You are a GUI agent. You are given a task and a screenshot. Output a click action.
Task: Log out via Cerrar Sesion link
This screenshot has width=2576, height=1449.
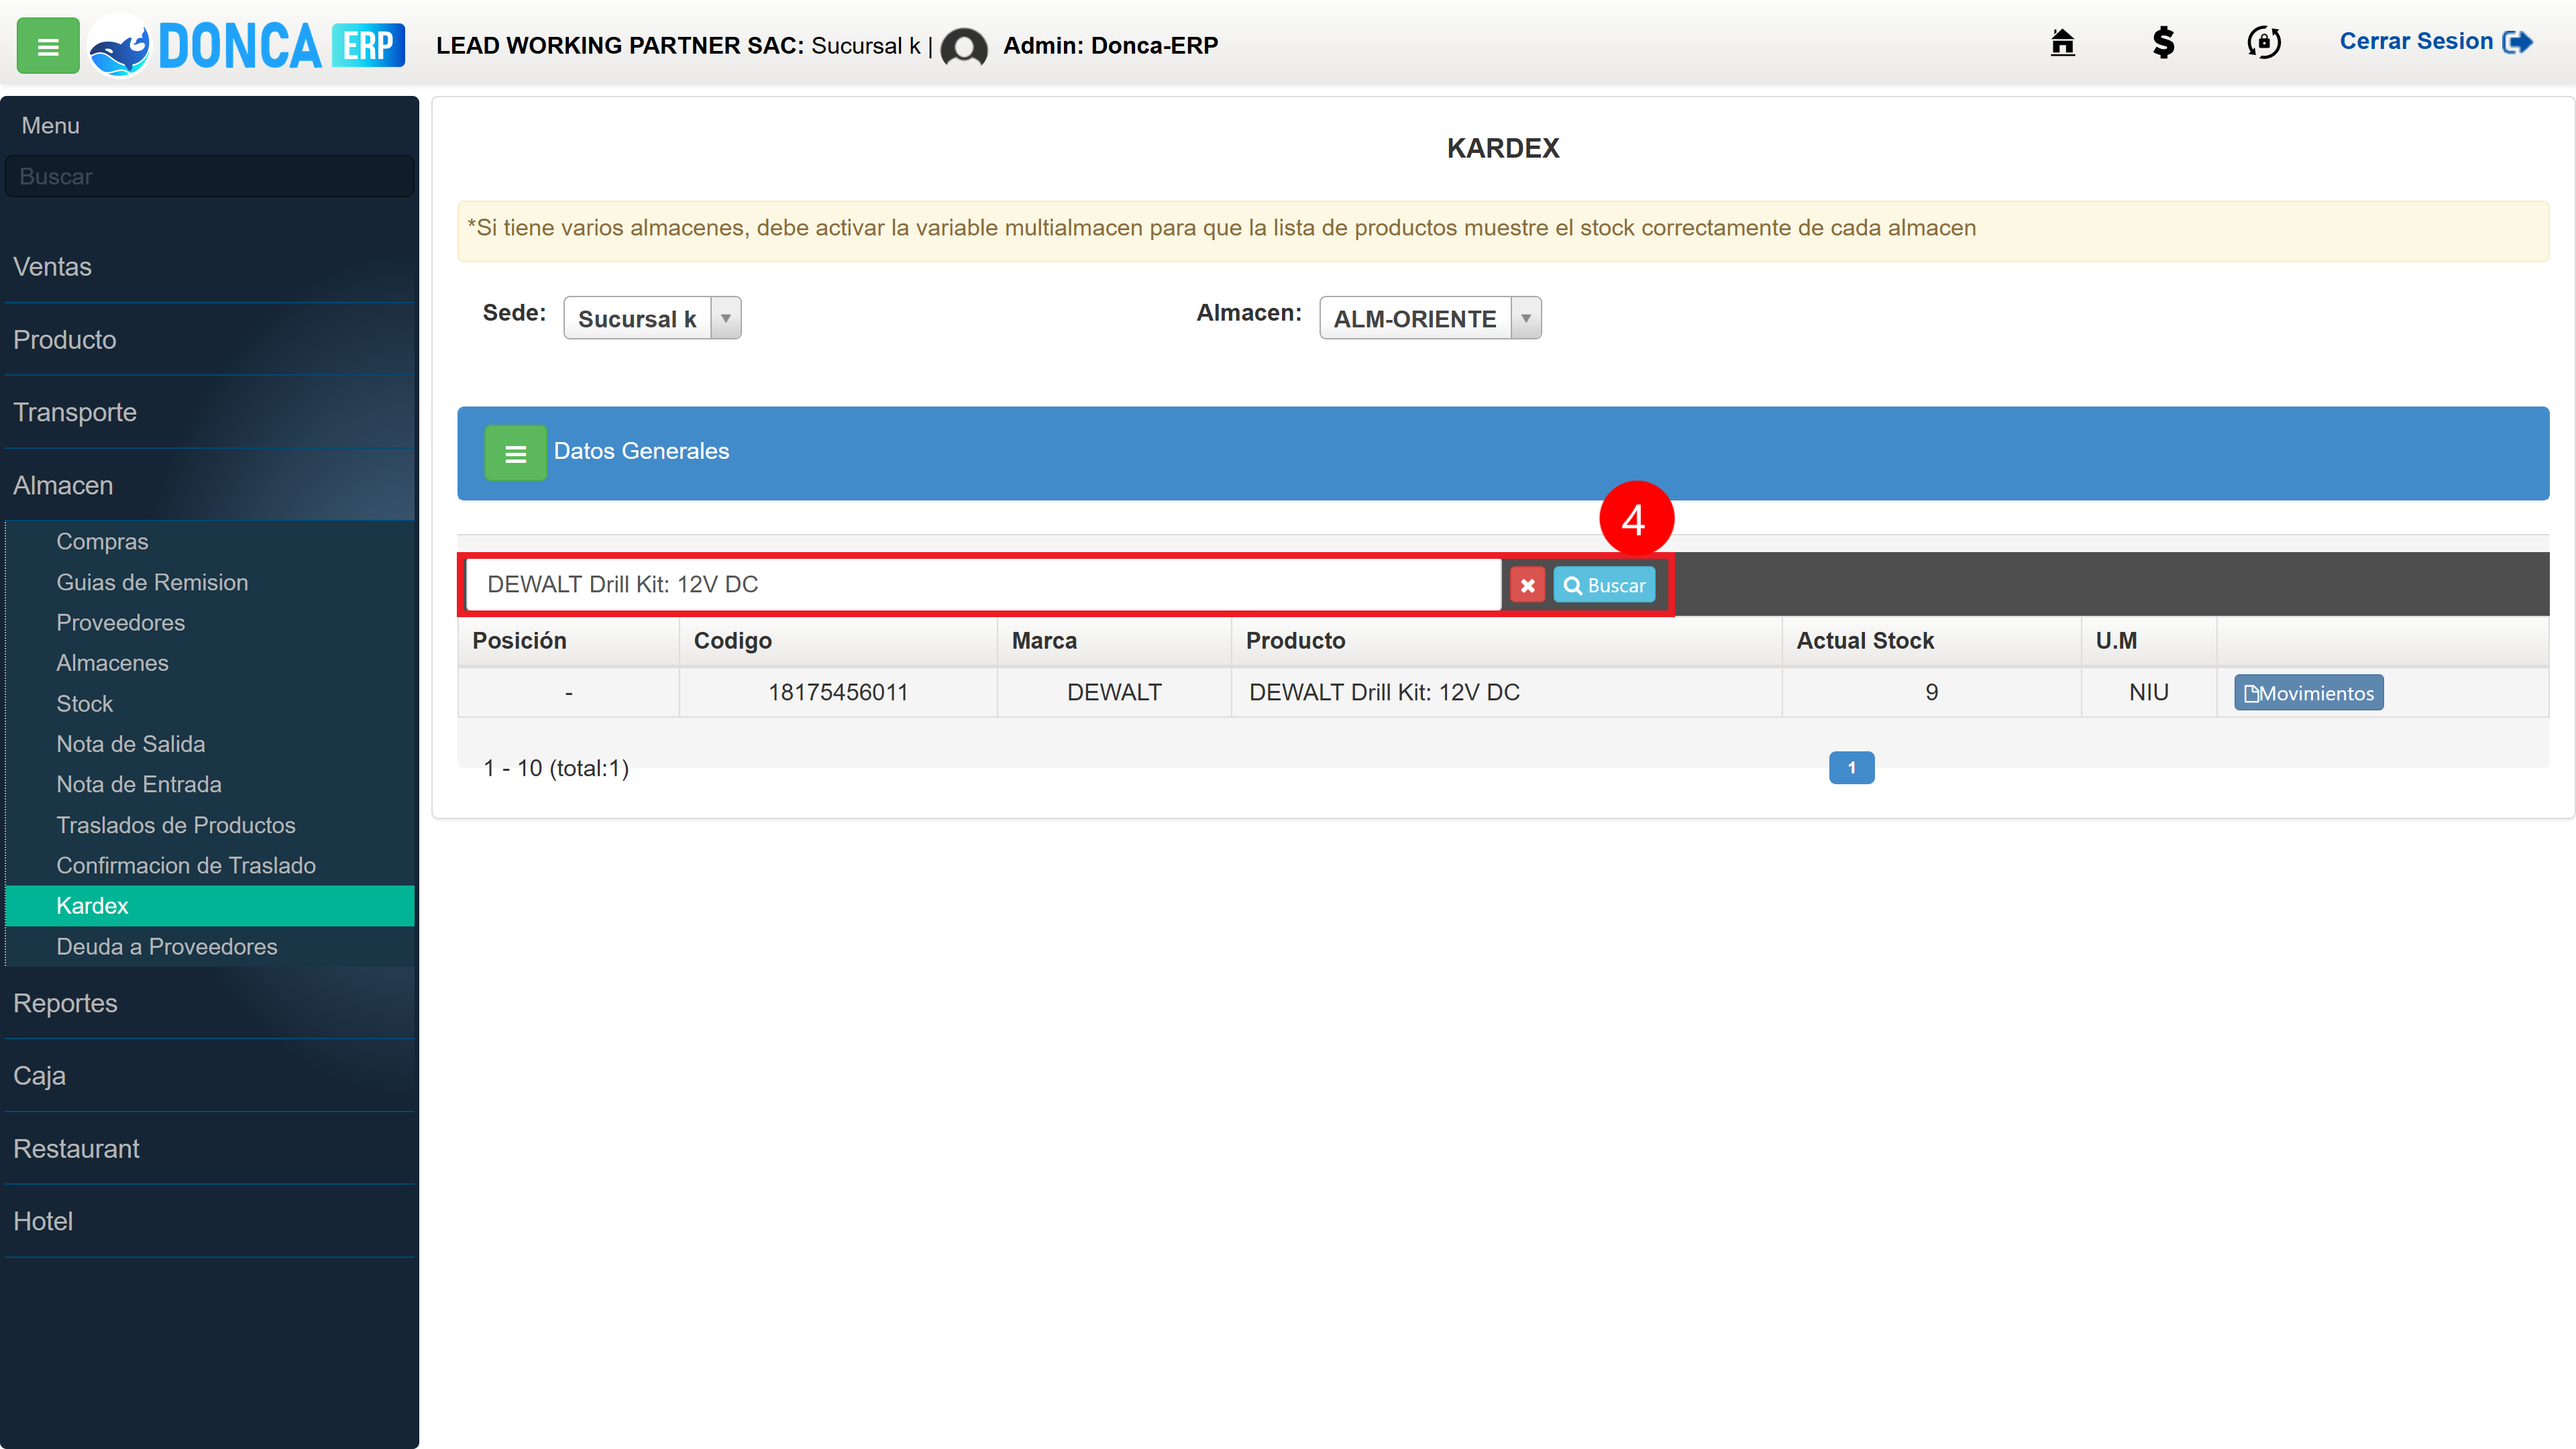2435,42
